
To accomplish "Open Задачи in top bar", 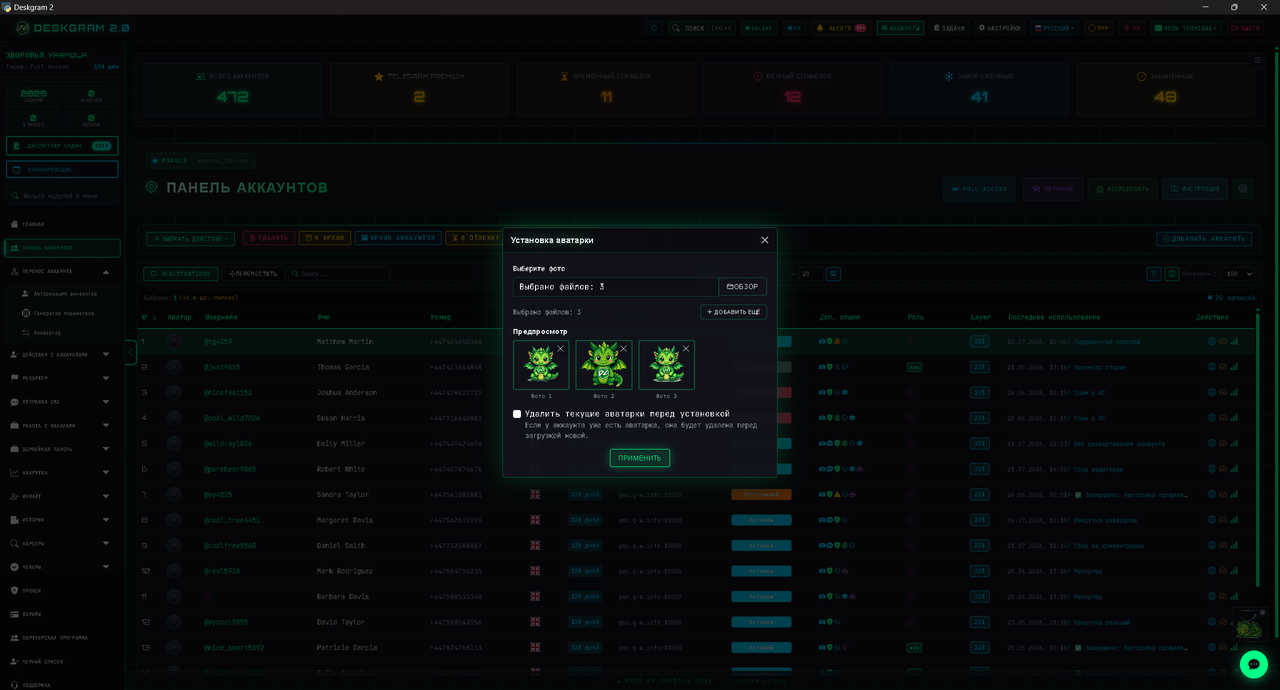I will click(950, 28).
